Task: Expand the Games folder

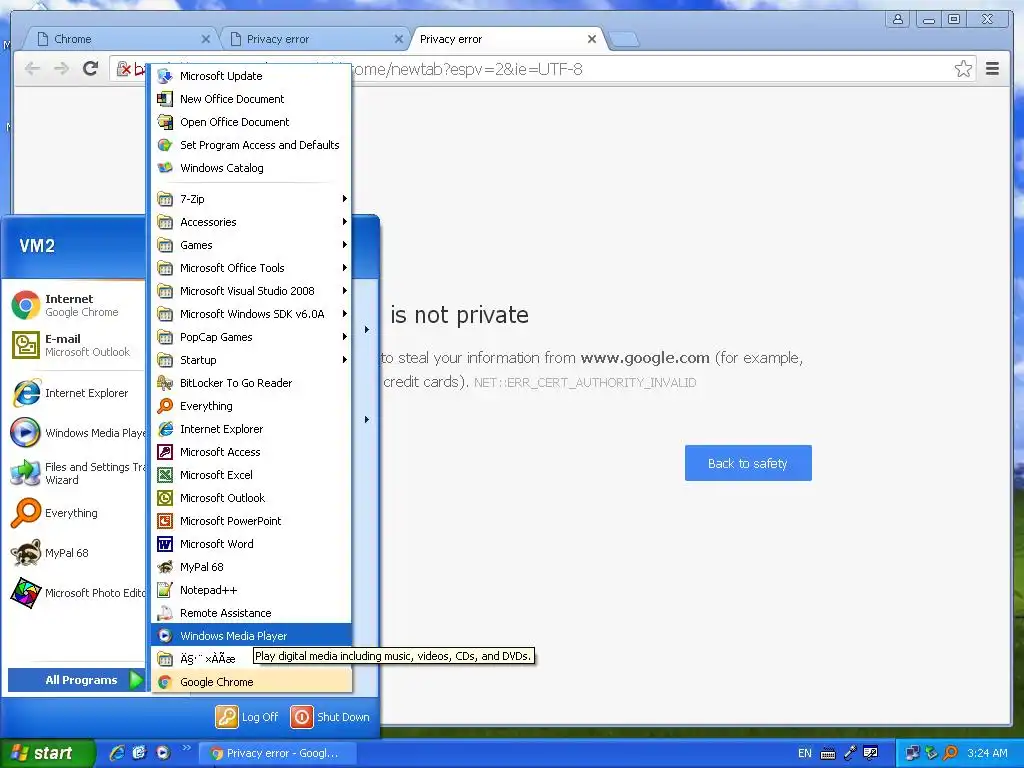Action: tap(251, 245)
